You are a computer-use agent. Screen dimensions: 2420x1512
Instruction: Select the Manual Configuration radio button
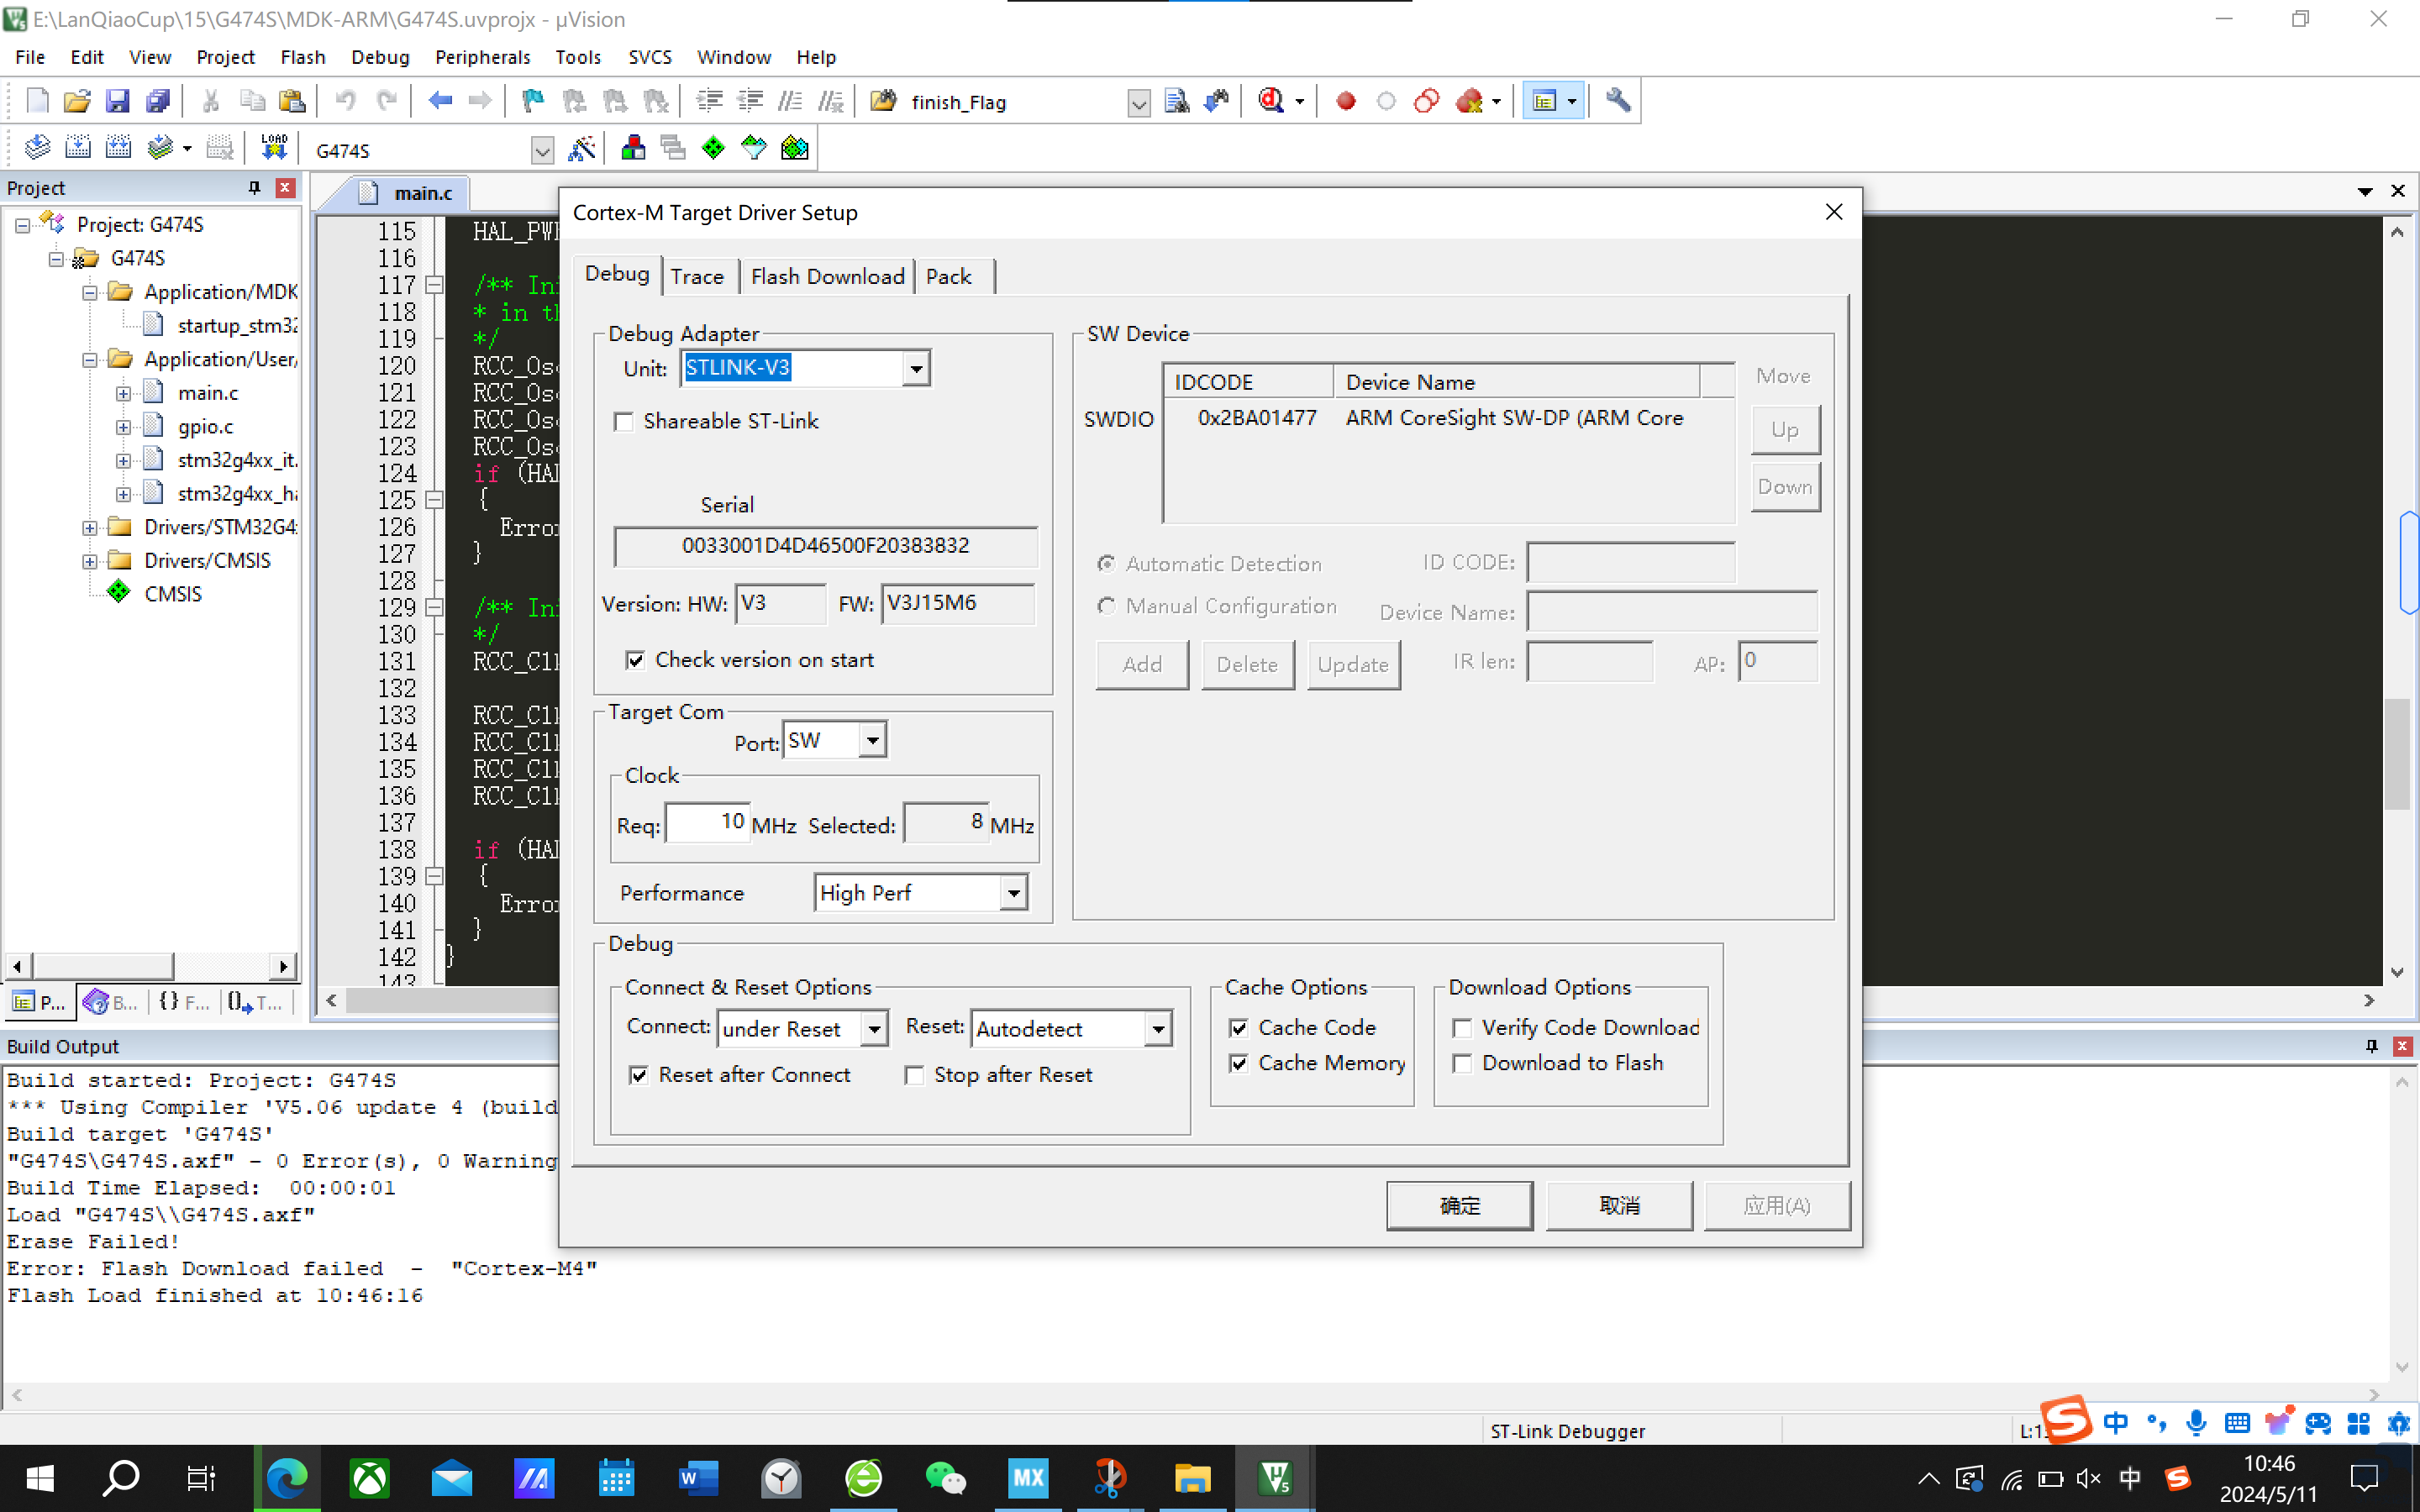[1106, 606]
